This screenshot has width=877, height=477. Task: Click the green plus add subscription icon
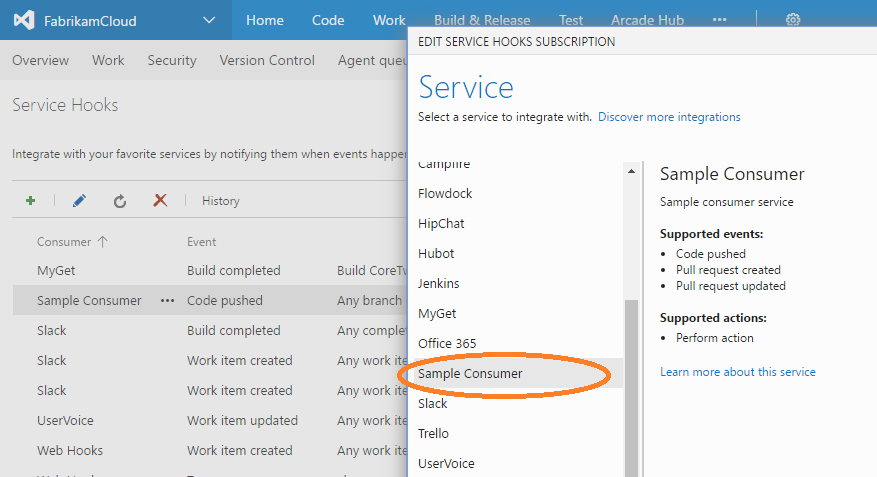(31, 201)
